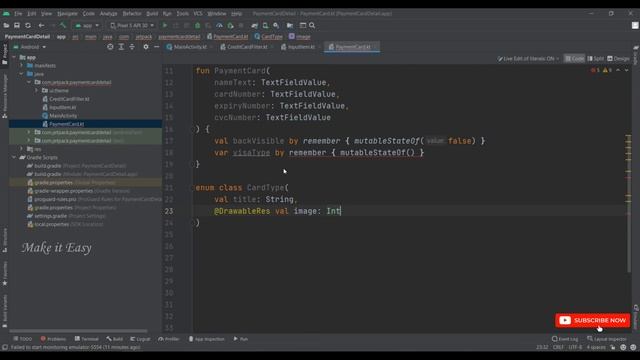Open the Event Log tool window
The image size is (640, 360).
click(565, 339)
